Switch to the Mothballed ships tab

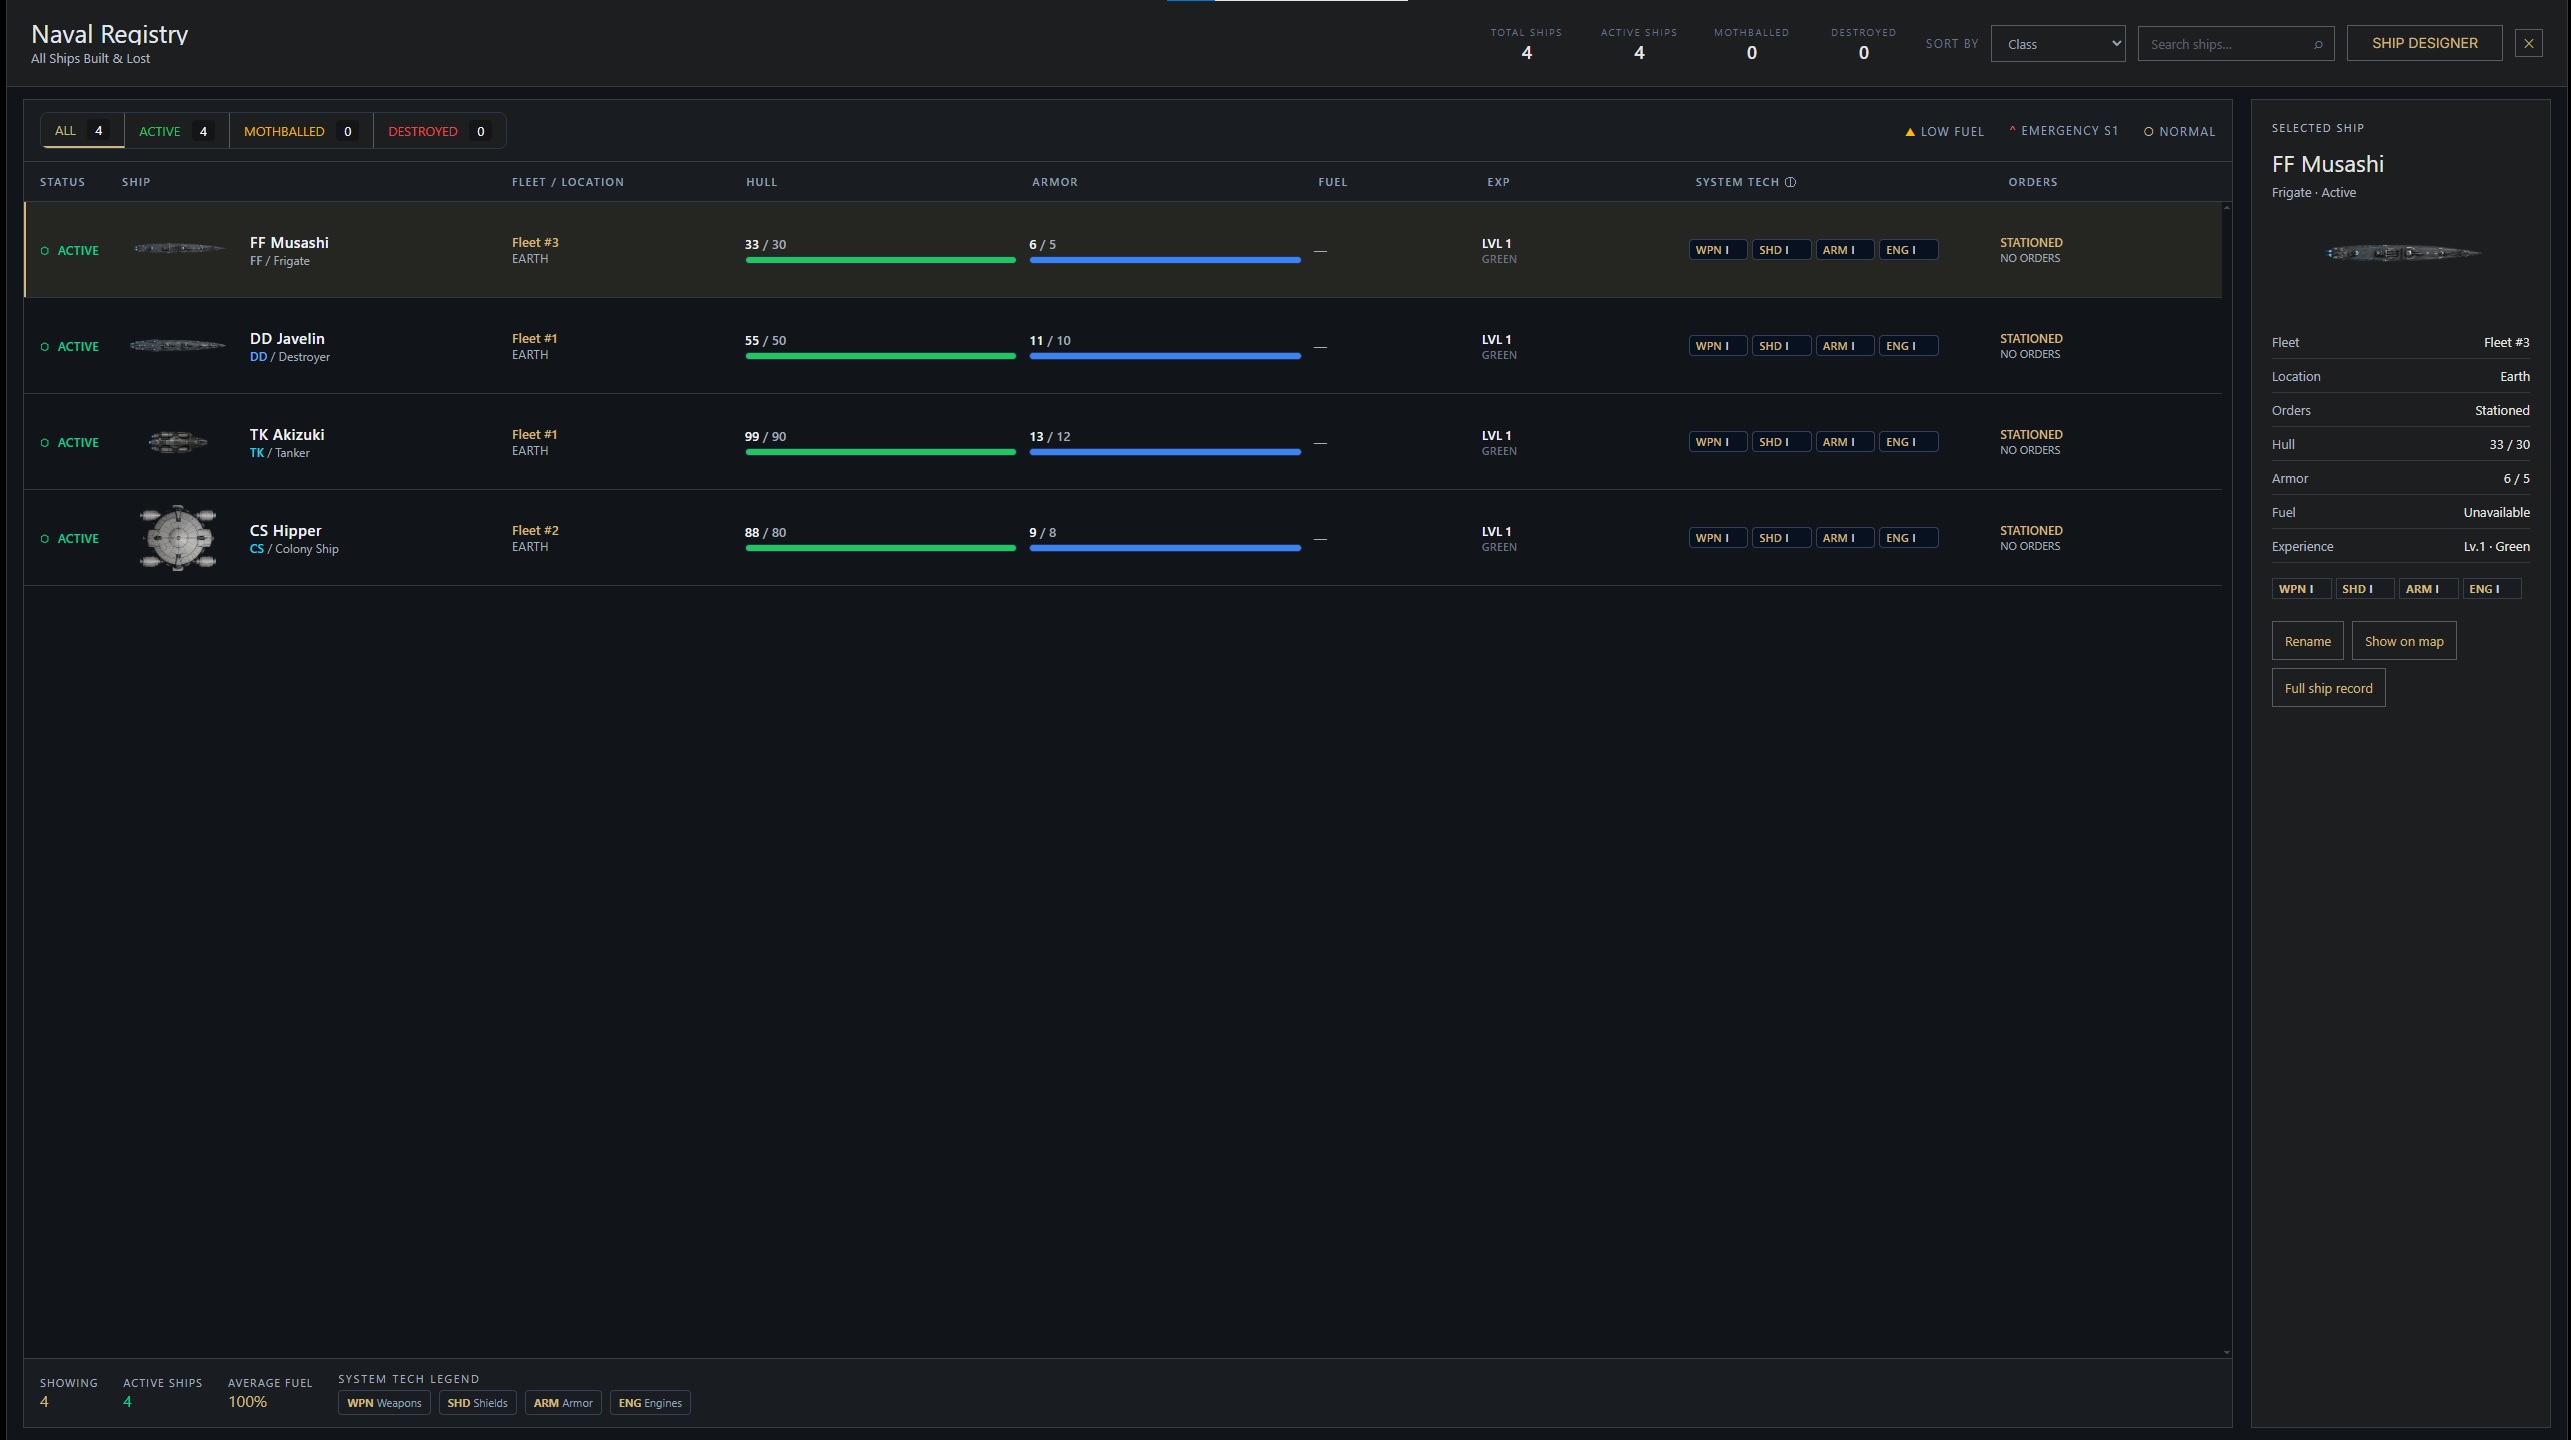tap(300, 131)
